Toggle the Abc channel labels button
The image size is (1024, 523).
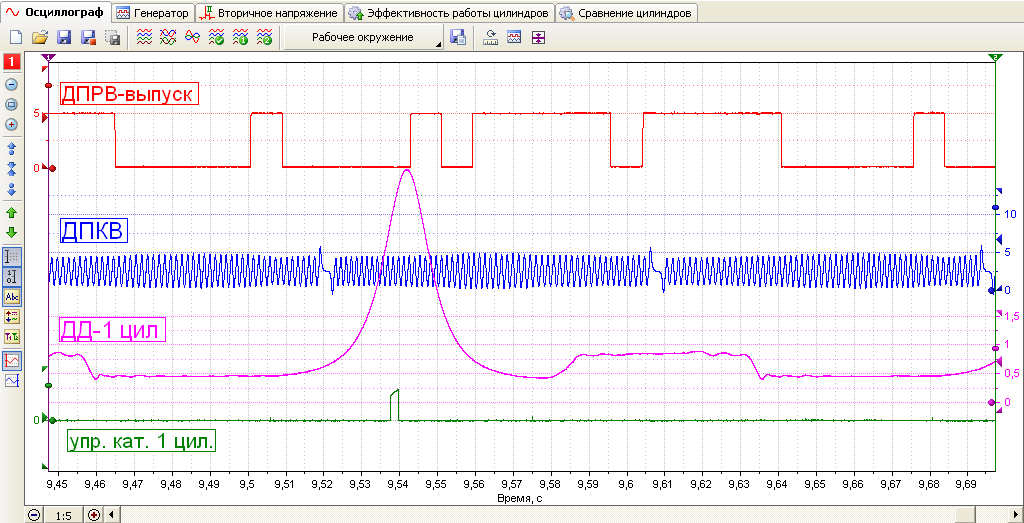[x=12, y=296]
